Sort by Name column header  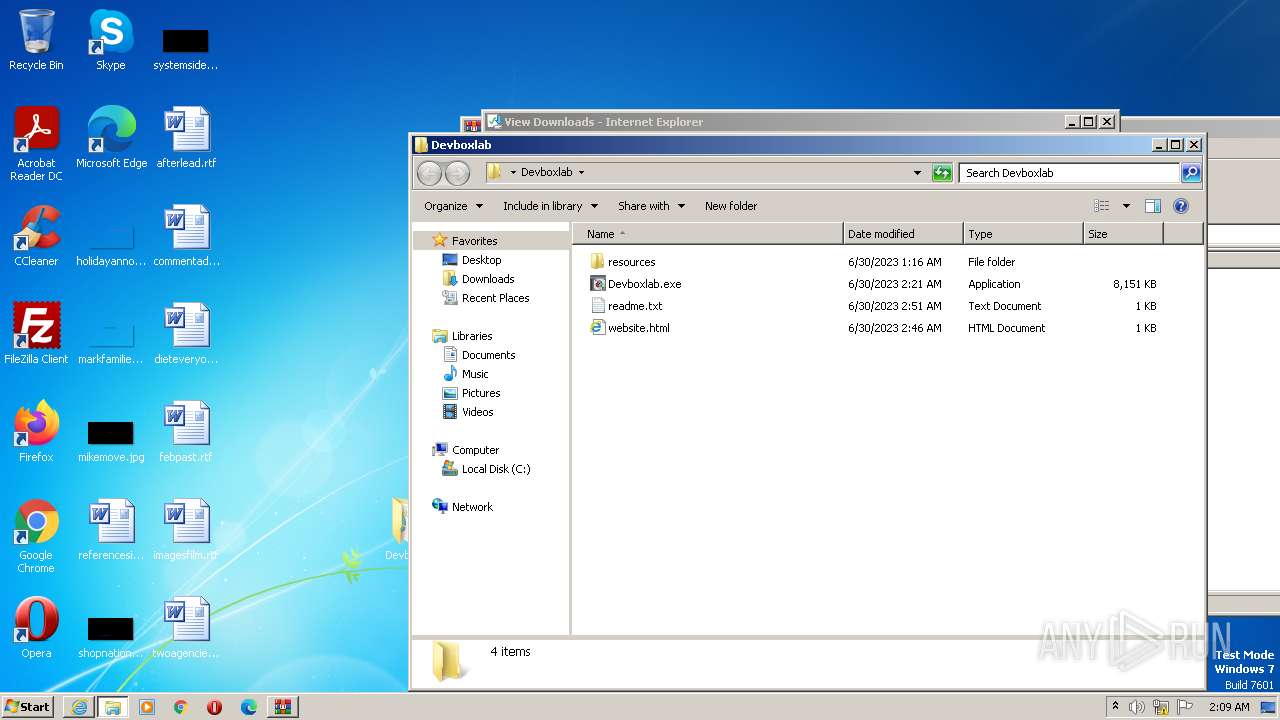point(708,234)
